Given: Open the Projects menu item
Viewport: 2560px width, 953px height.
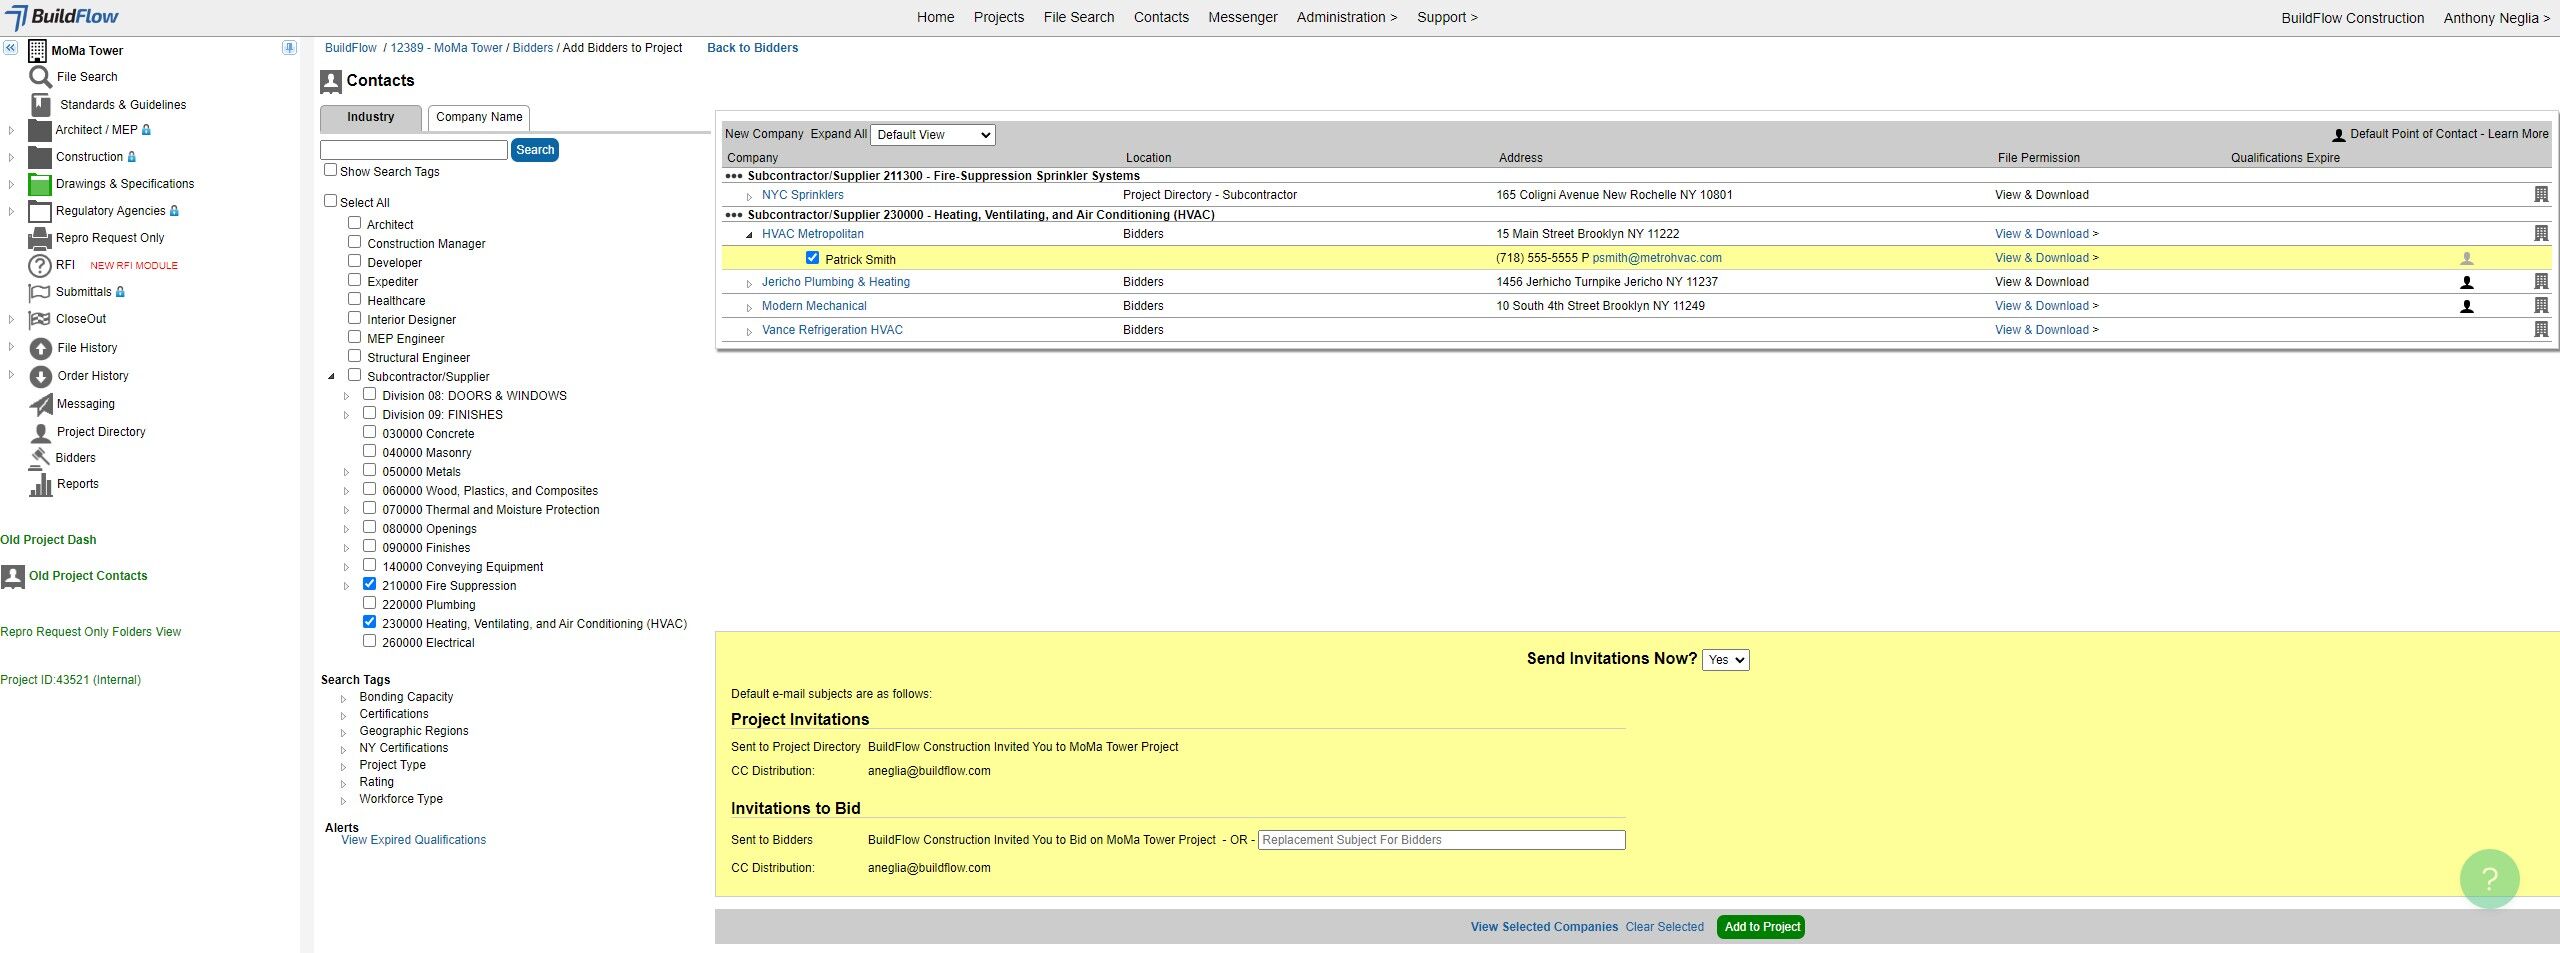Looking at the screenshot, I should 999,17.
